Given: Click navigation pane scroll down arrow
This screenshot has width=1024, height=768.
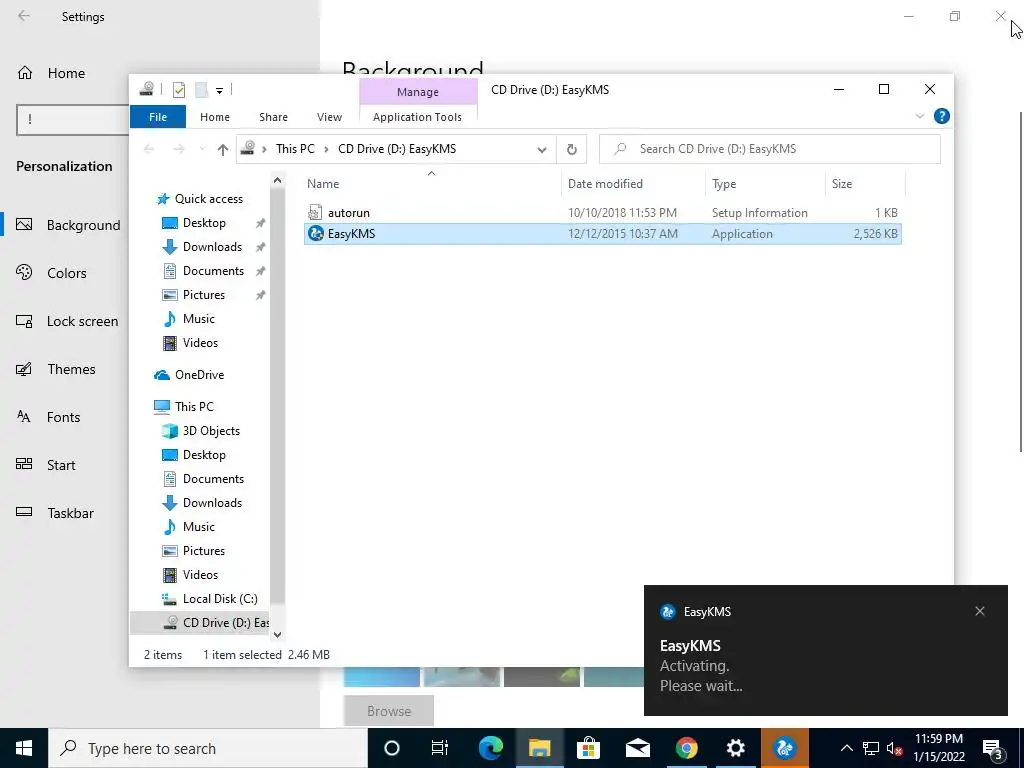Looking at the screenshot, I should 278,634.
